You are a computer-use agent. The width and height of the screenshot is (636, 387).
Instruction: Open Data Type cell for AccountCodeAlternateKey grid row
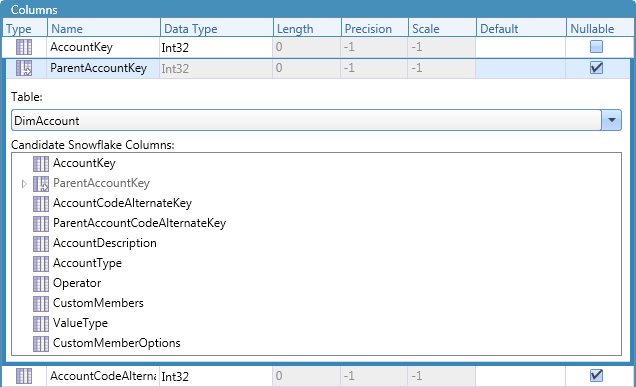point(216,376)
